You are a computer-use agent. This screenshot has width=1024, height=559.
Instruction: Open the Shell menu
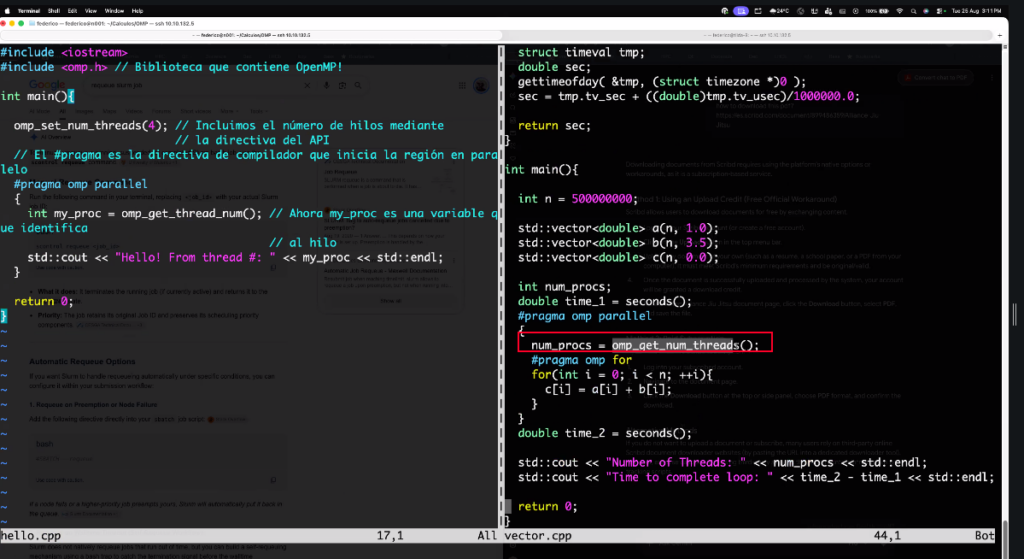[54, 10]
